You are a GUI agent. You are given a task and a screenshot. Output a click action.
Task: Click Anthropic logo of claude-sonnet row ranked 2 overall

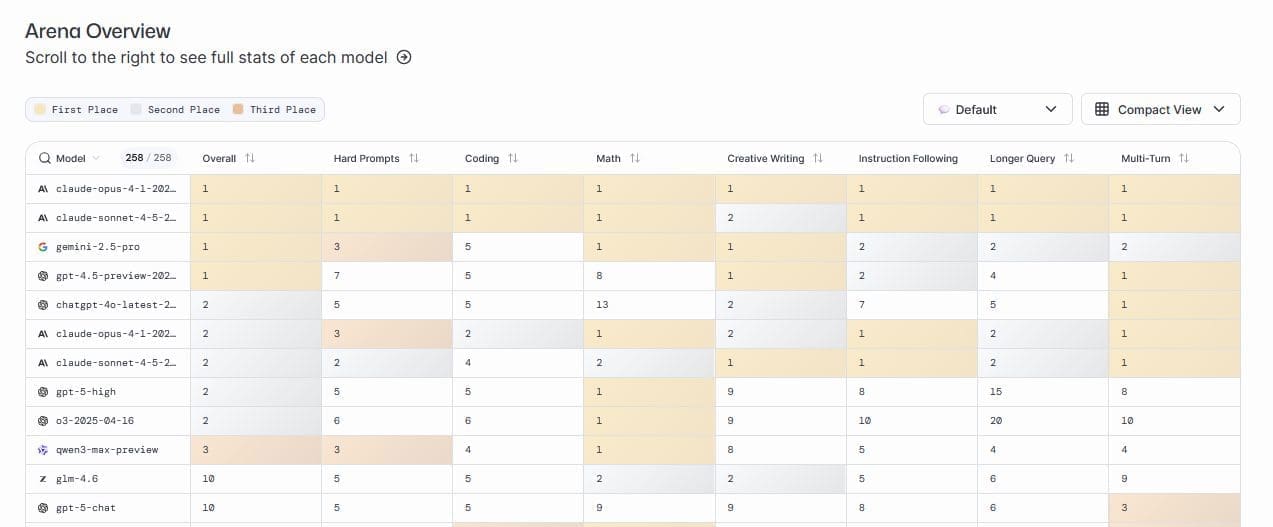pyautogui.click(x=43, y=362)
